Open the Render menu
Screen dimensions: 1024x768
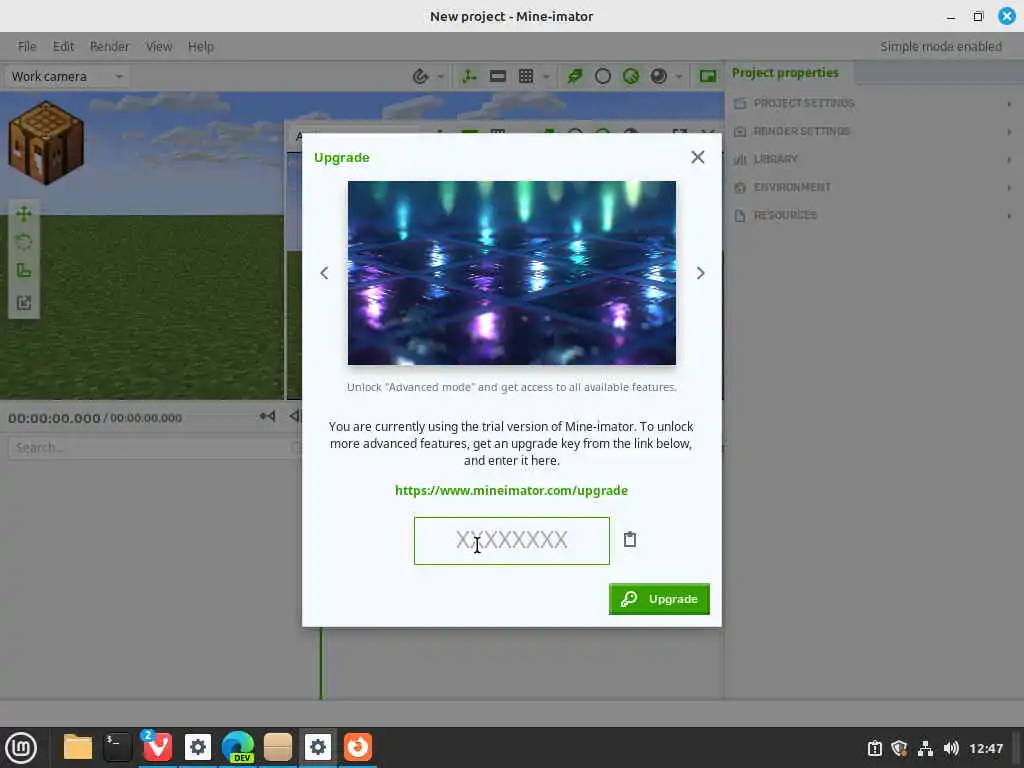110,46
